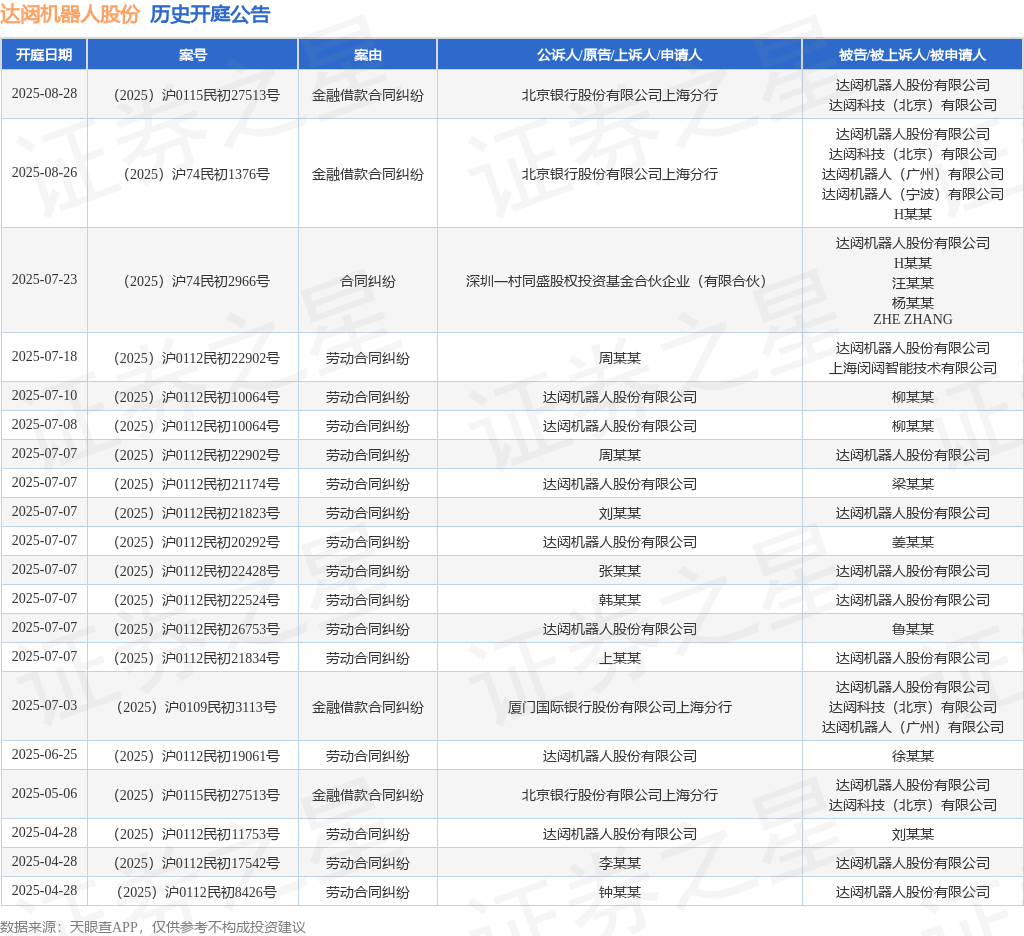Click the 劳动合同纠纷 cell in the 19061号 row
The width and height of the screenshot is (1024, 936).
[x=368, y=756]
